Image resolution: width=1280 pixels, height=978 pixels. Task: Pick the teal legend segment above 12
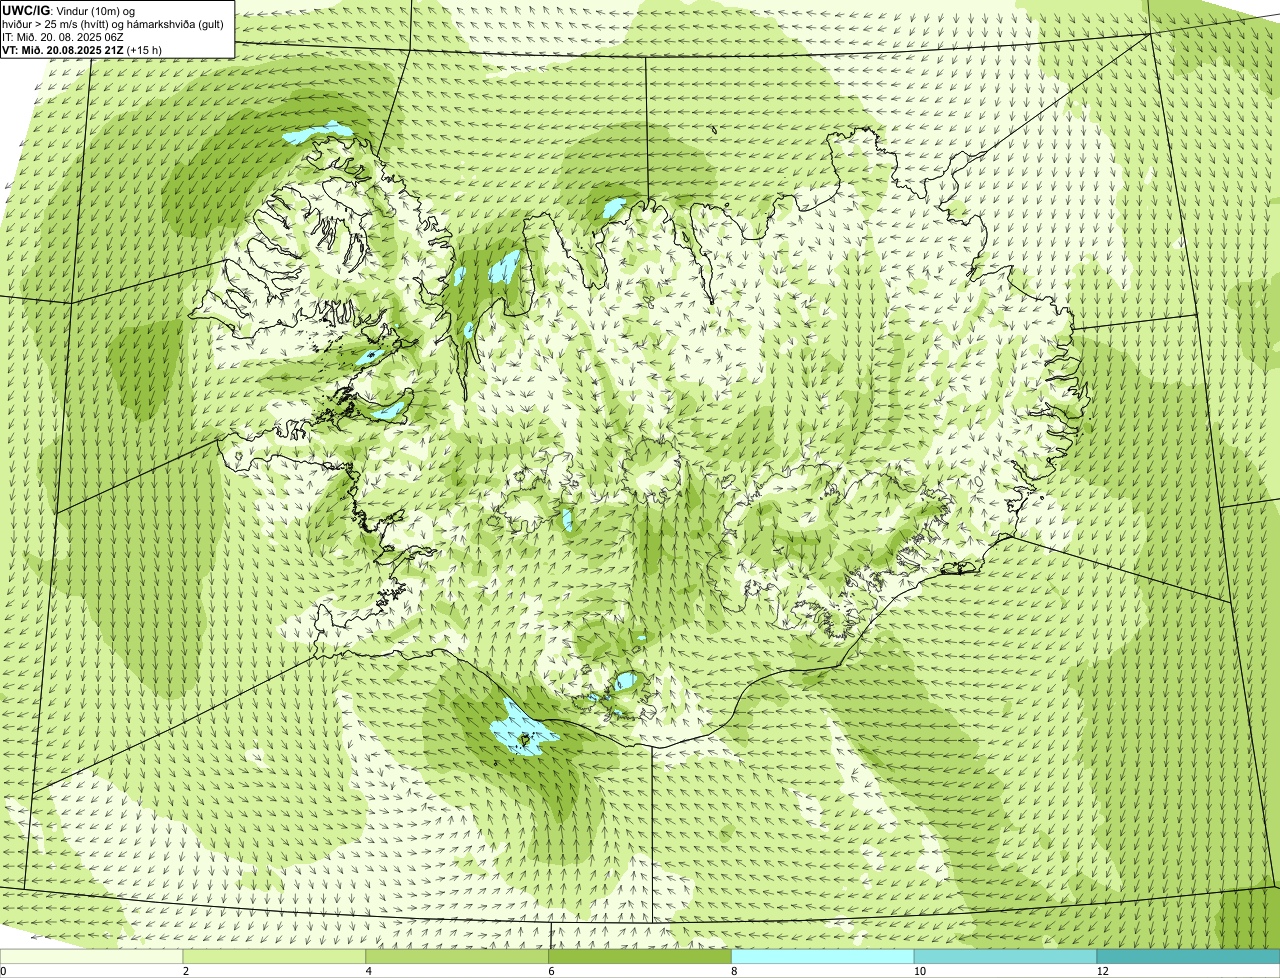point(1189,957)
